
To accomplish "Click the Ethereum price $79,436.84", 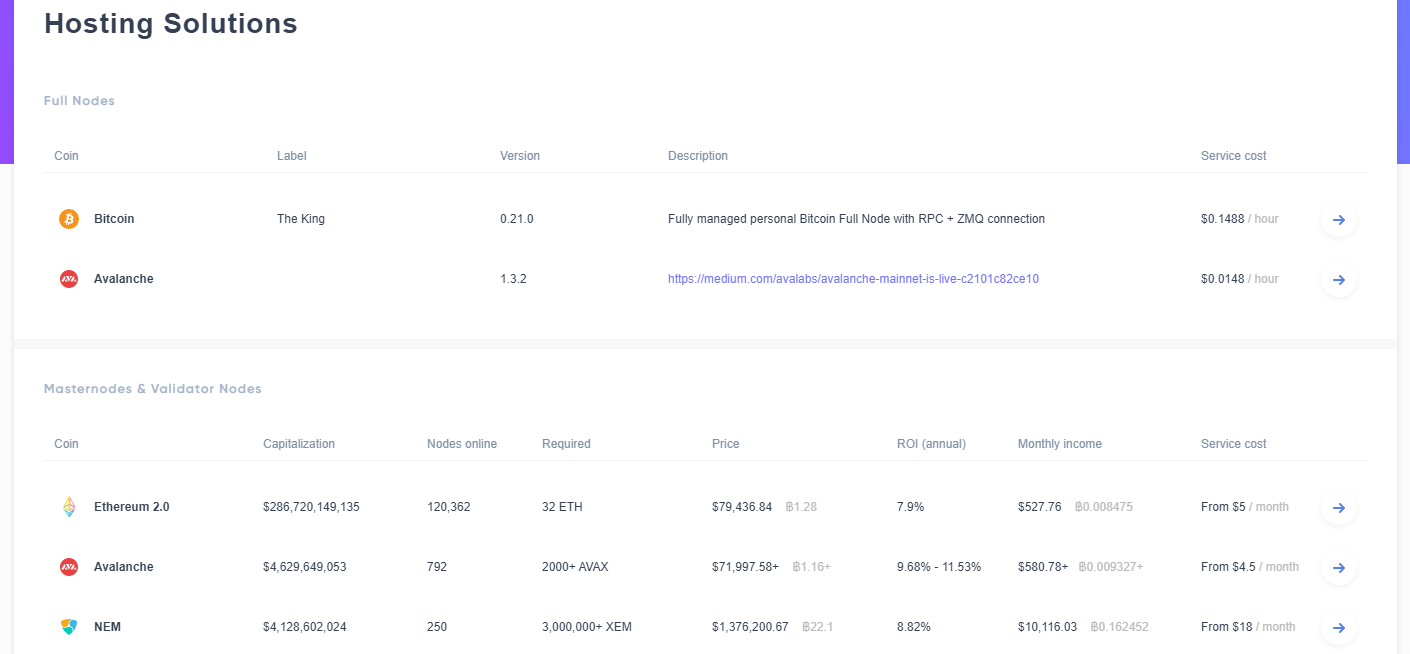I will 742,507.
